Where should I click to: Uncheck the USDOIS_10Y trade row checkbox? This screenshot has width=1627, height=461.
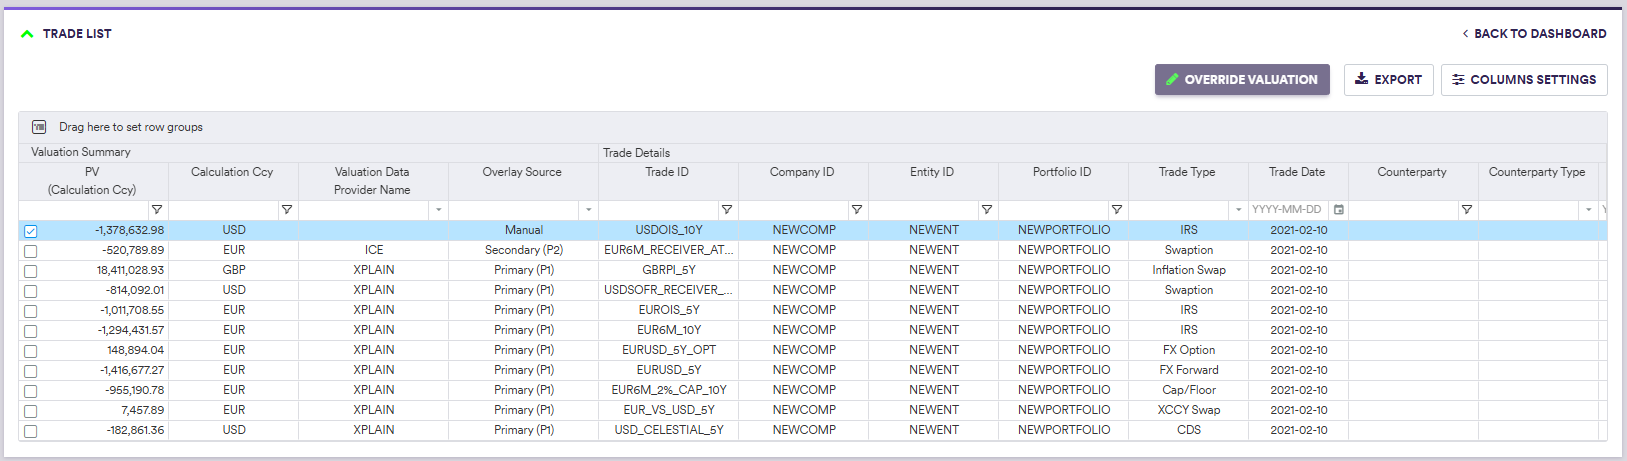tap(31, 231)
